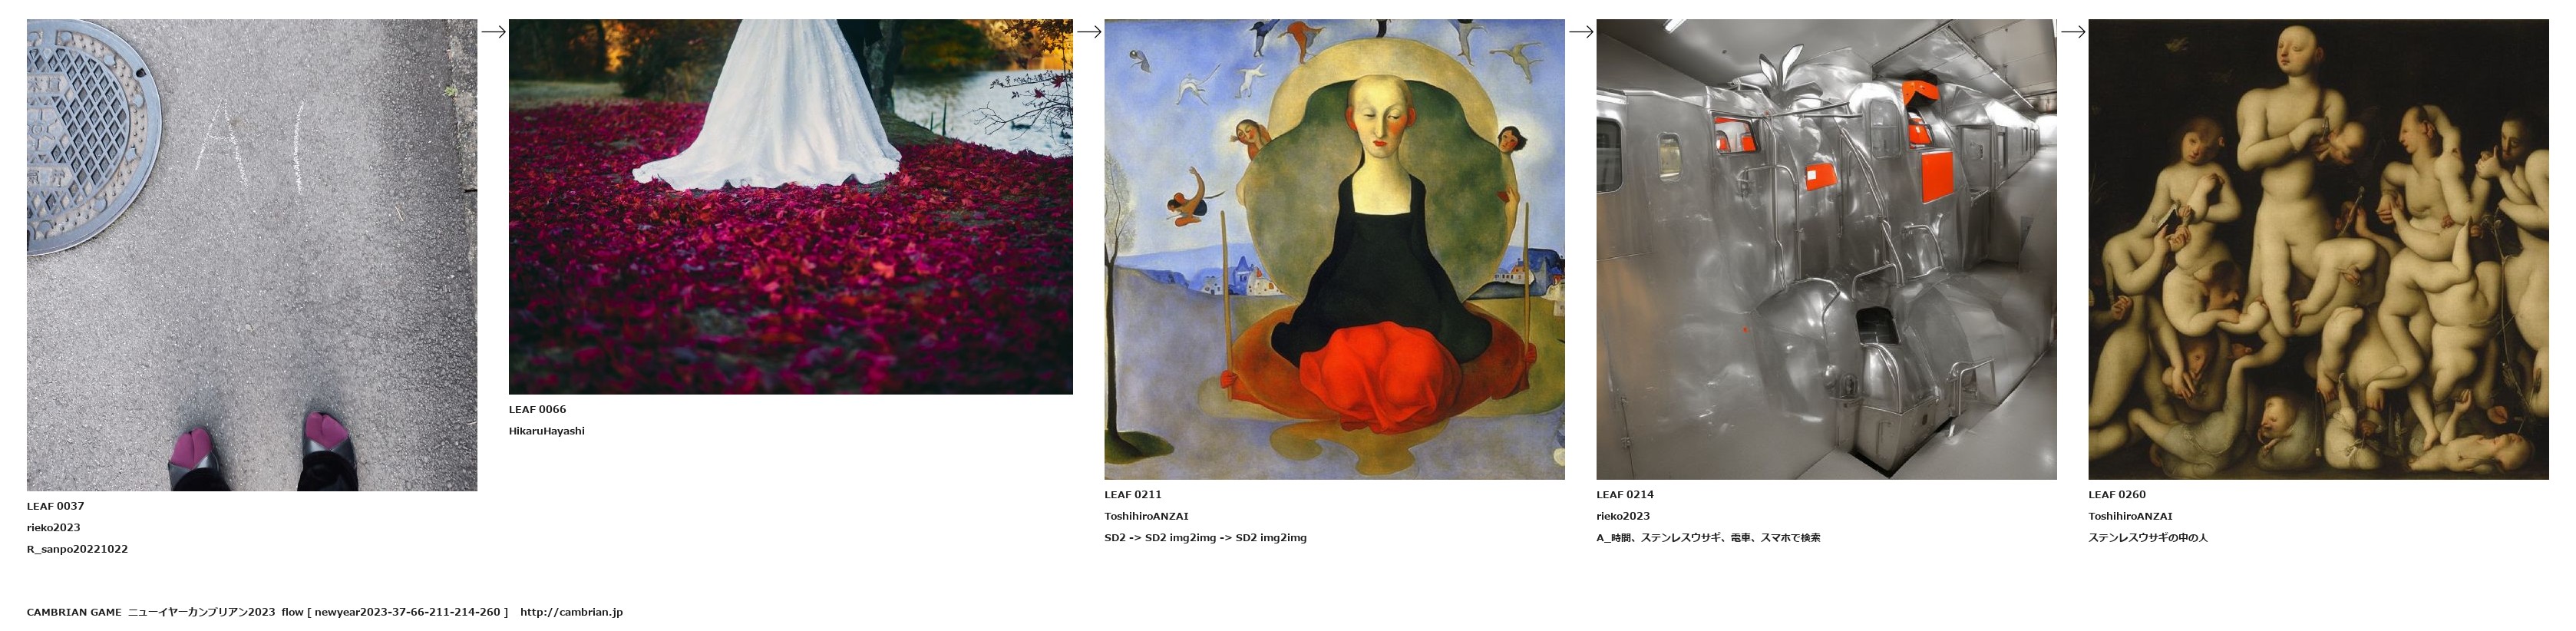2576x631 pixels.
Task: Click the LEAF 0260 label
Action: 2117,494
